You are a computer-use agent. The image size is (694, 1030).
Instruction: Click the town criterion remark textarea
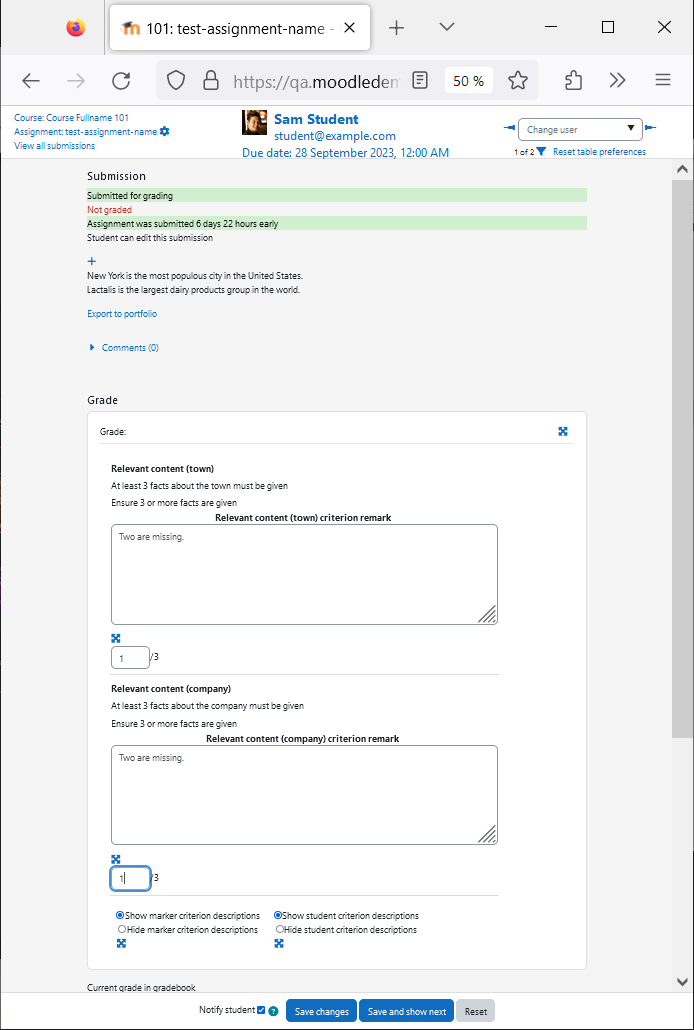pos(304,574)
